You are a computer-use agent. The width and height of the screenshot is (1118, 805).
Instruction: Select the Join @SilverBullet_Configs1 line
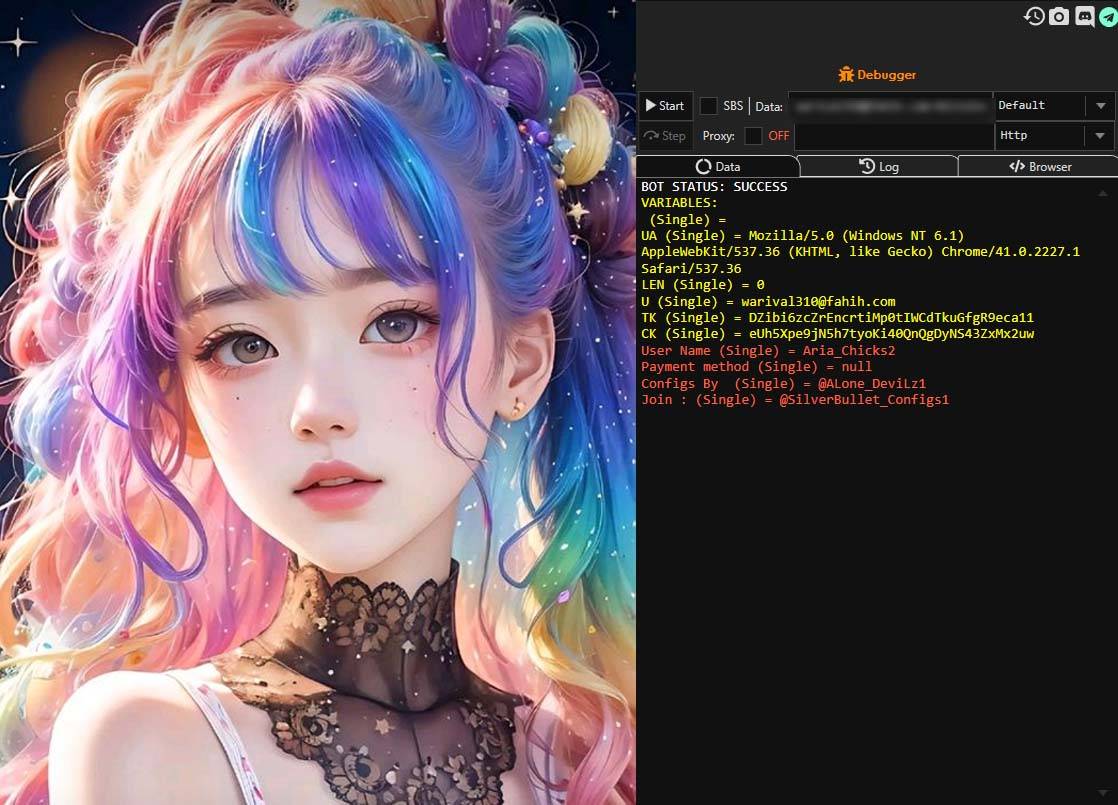795,399
